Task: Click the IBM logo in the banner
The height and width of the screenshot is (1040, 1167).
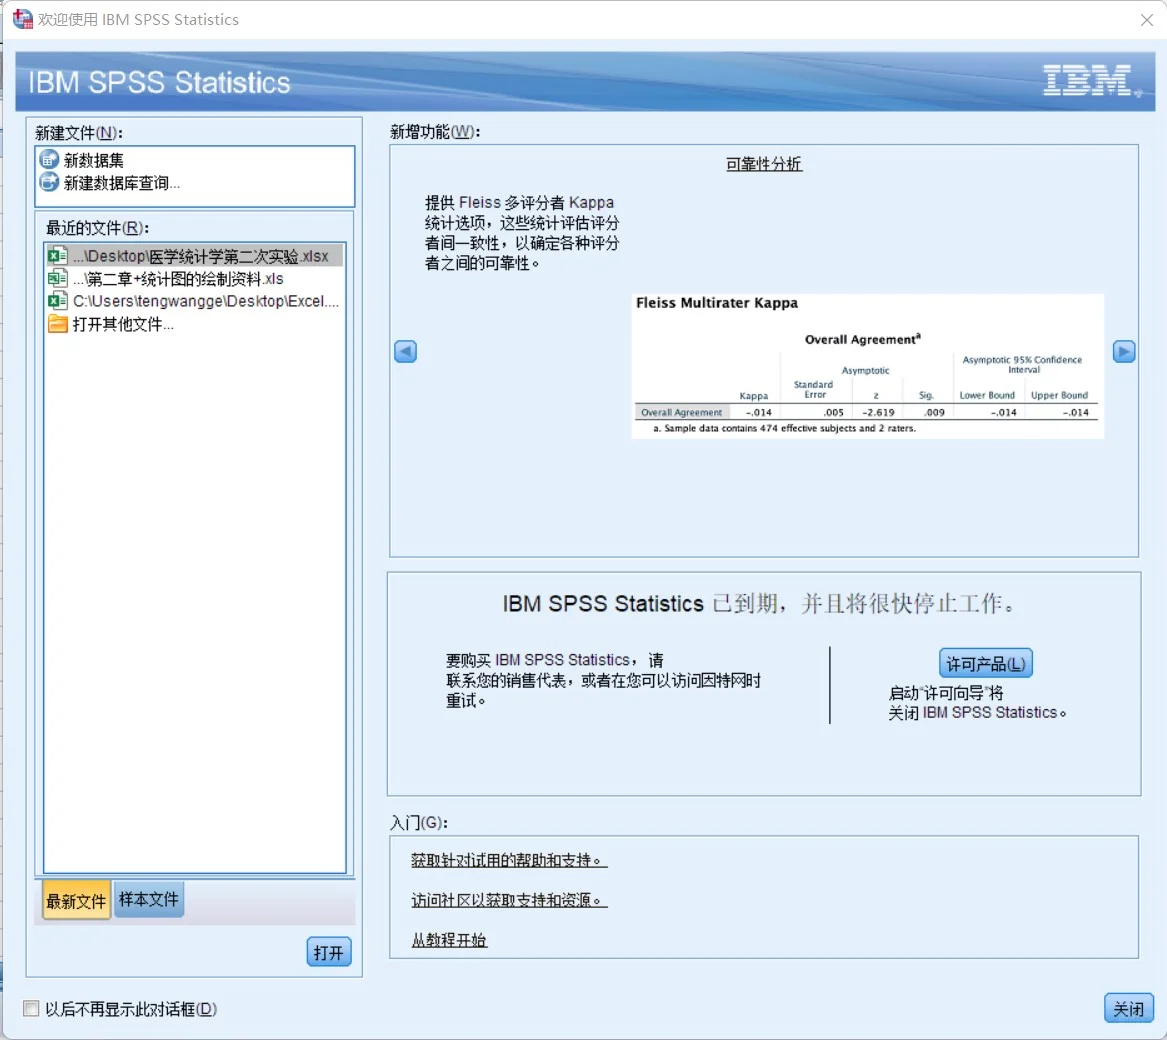Action: (1088, 82)
